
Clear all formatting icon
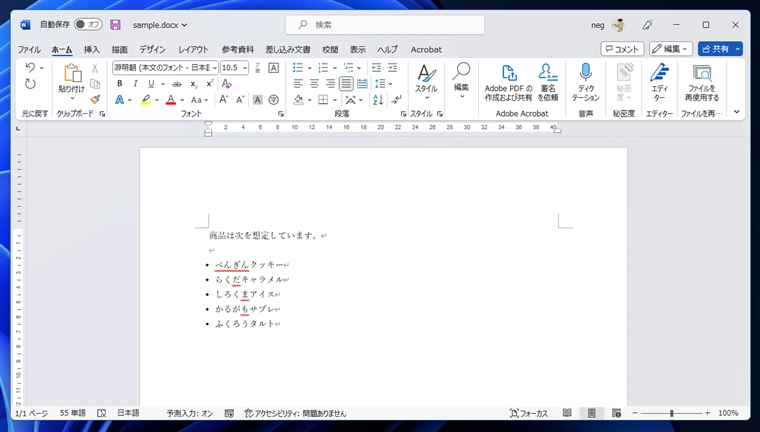click(226, 84)
